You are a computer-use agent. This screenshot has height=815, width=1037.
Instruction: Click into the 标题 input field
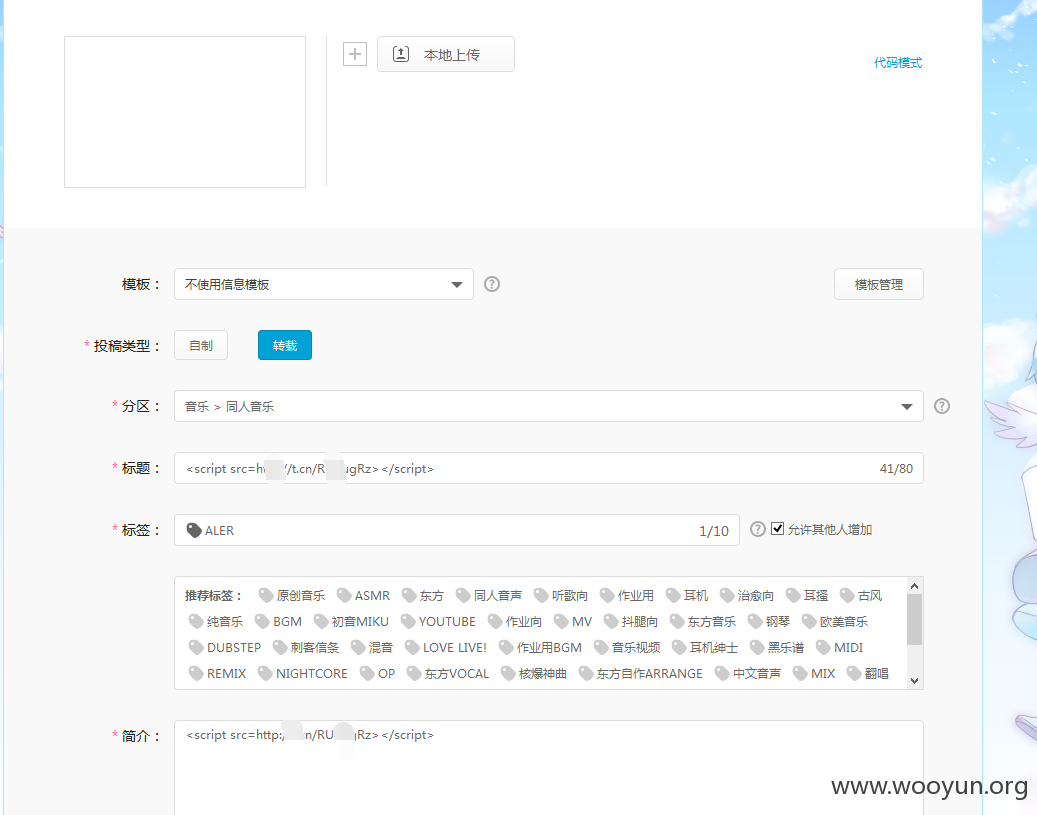click(x=549, y=468)
